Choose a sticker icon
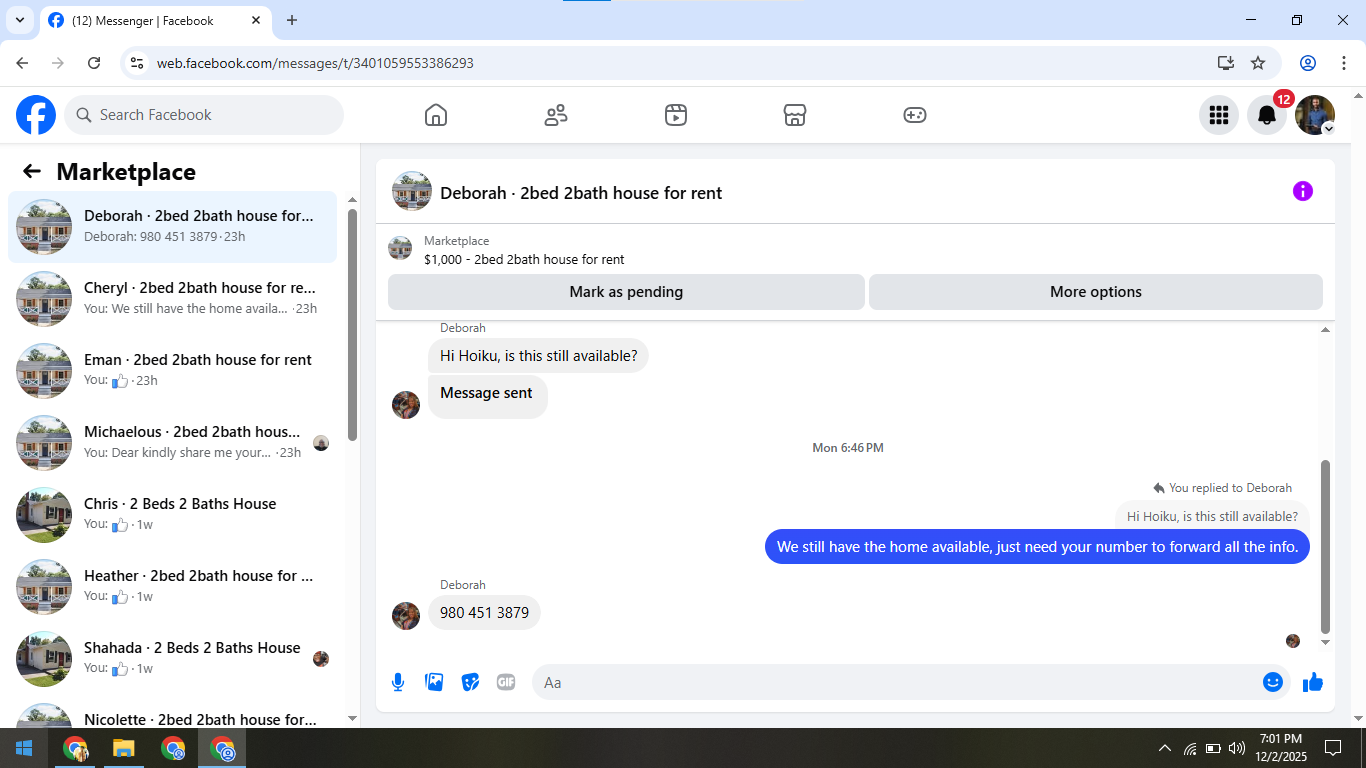Screen dimensions: 1366x768 pyautogui.click(x=470, y=682)
